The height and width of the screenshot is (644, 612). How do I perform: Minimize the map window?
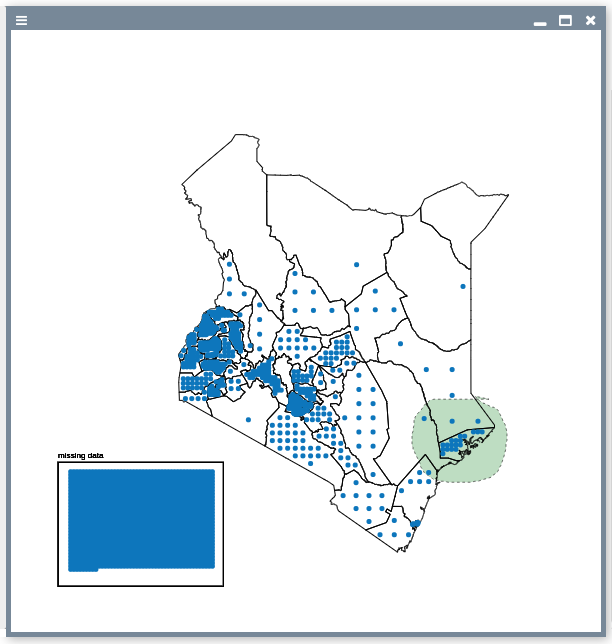click(540, 21)
